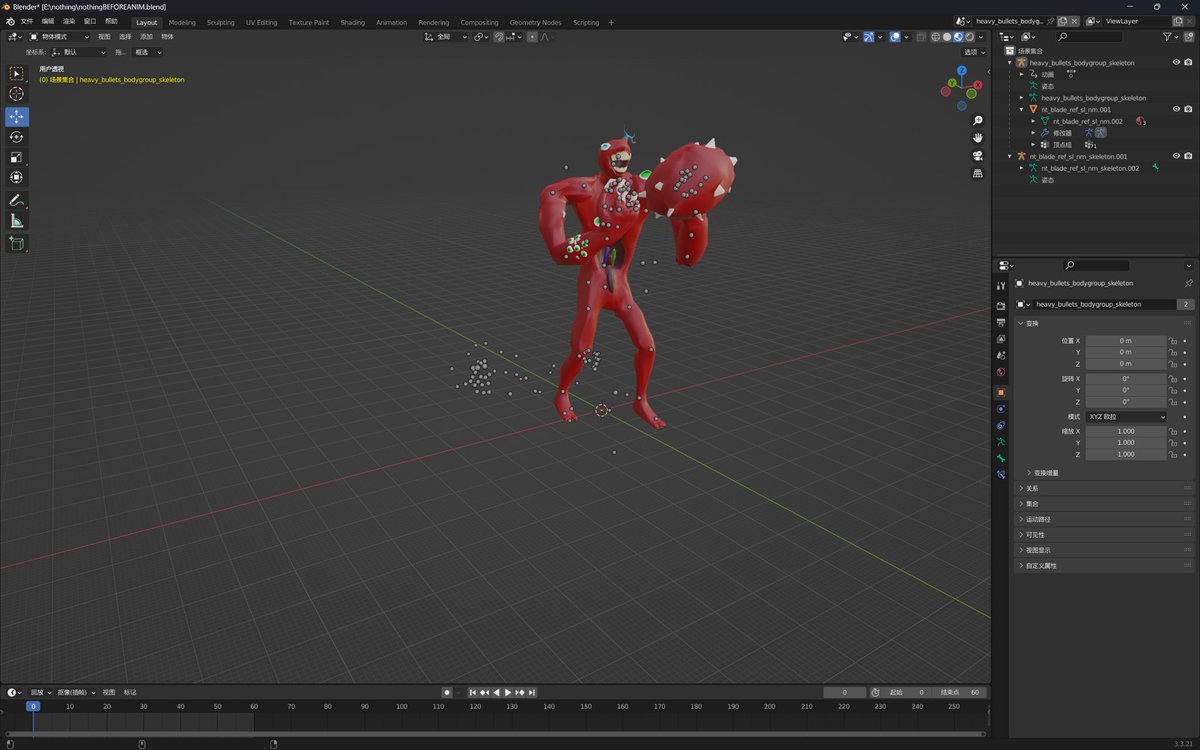1200x750 pixels.
Task: Activate the Transform tool
Action: coord(17,177)
